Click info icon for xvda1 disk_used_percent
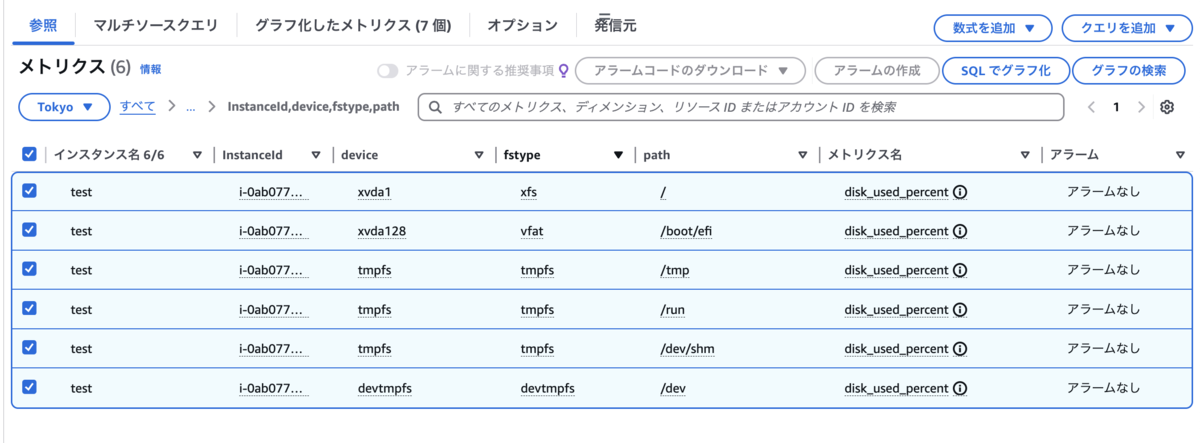 960,192
